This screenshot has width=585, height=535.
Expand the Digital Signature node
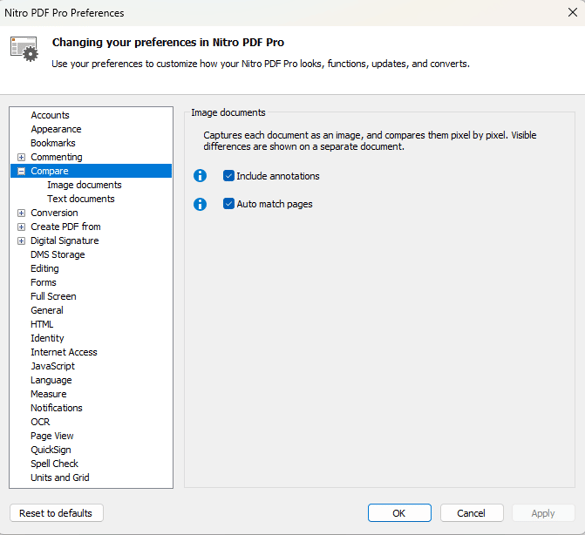(x=21, y=241)
